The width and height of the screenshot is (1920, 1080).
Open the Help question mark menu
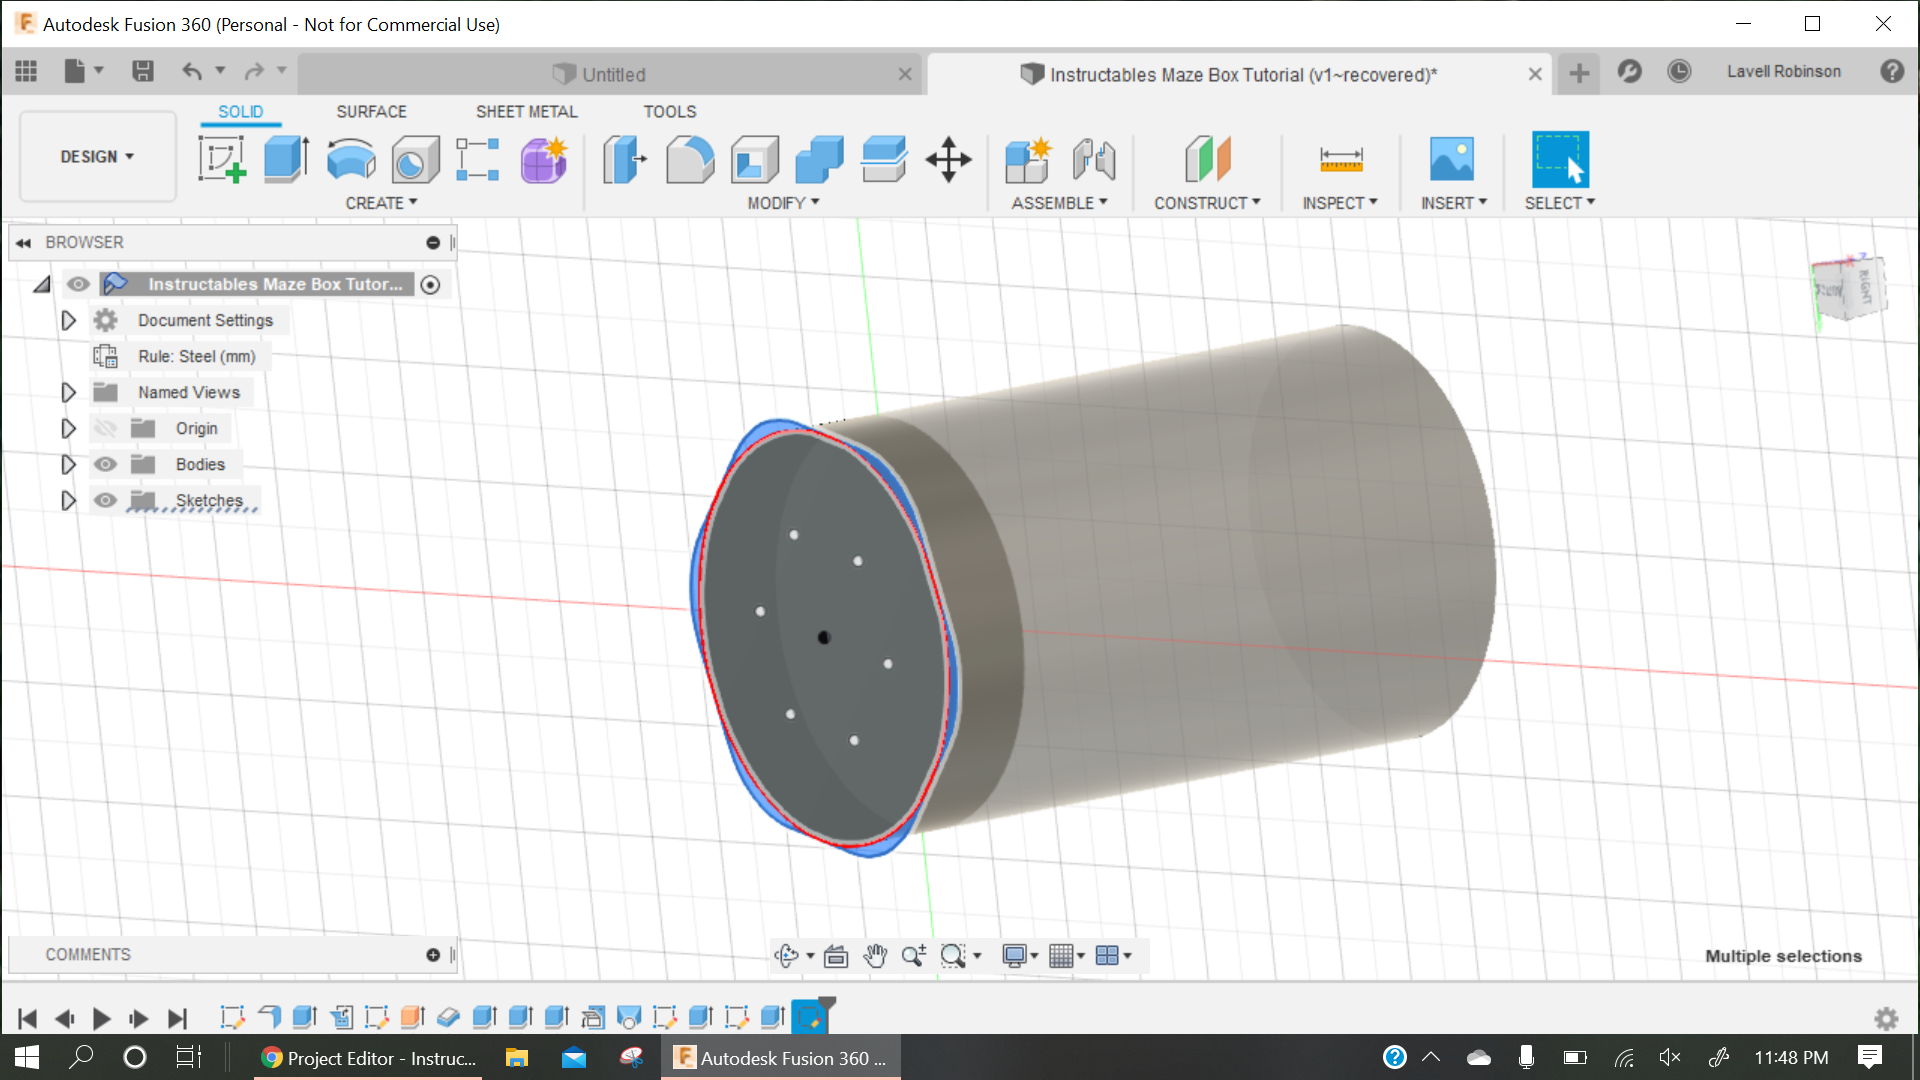coord(1892,71)
